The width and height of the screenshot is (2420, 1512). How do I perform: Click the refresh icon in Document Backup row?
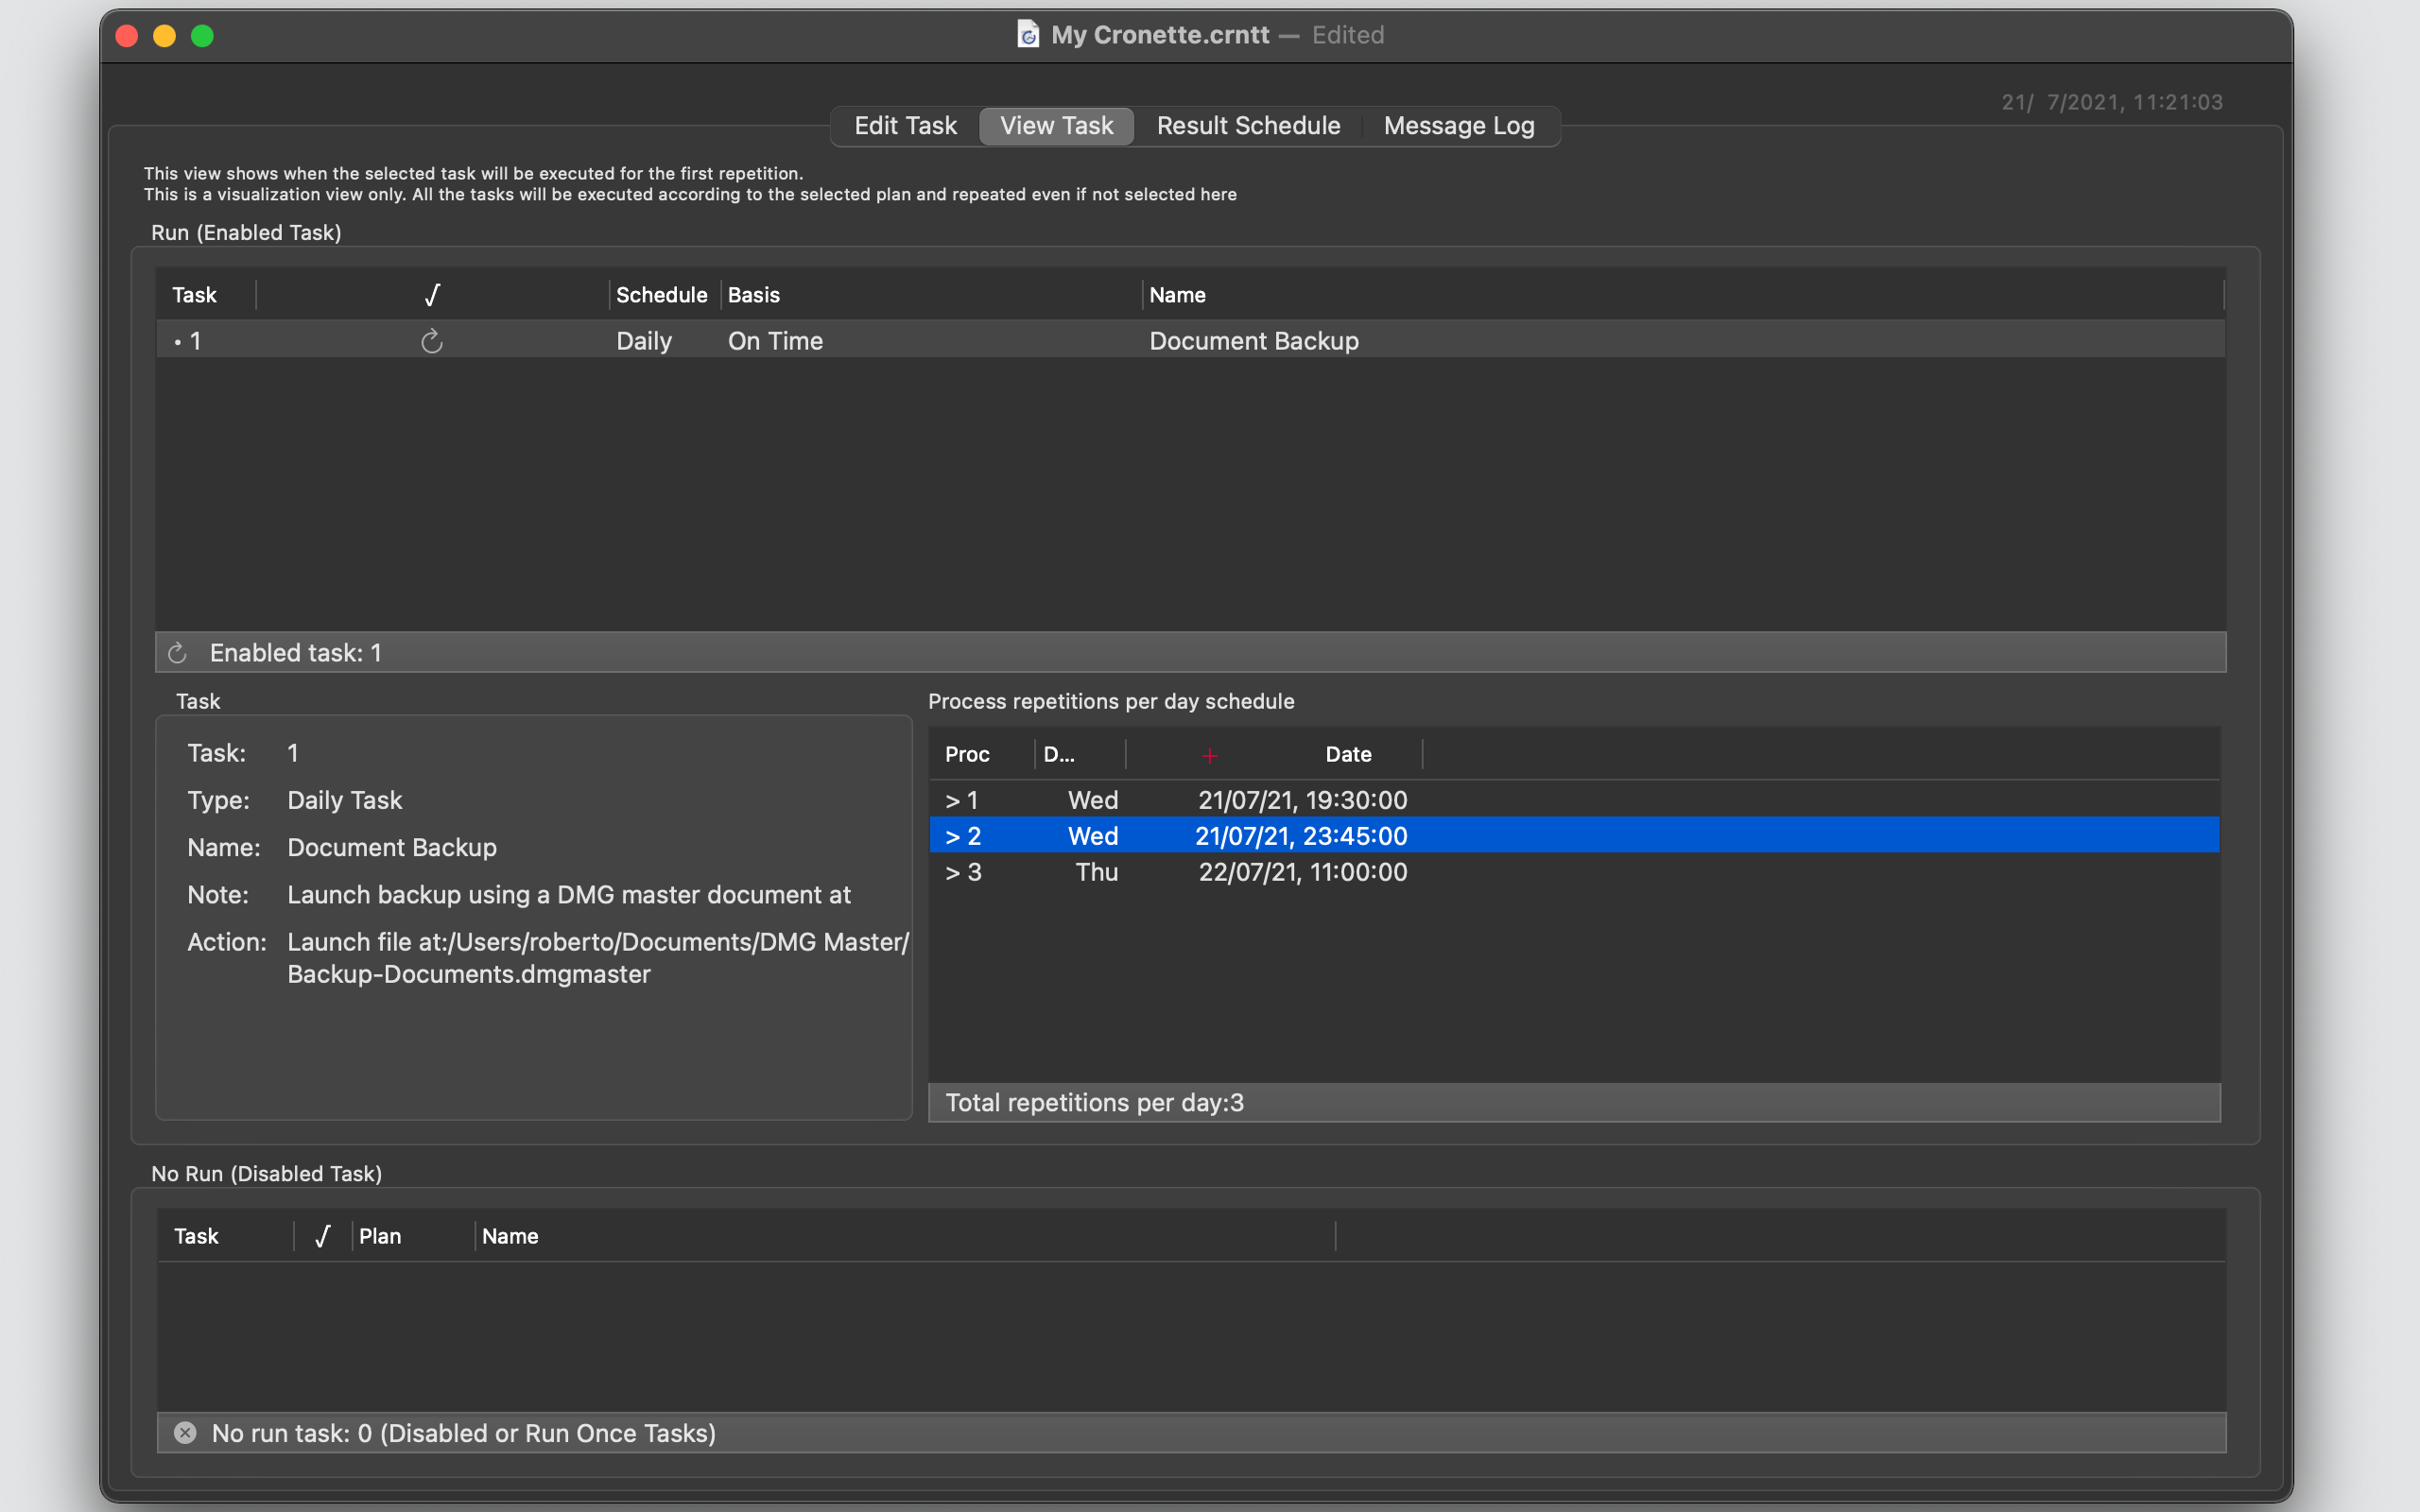pos(432,341)
